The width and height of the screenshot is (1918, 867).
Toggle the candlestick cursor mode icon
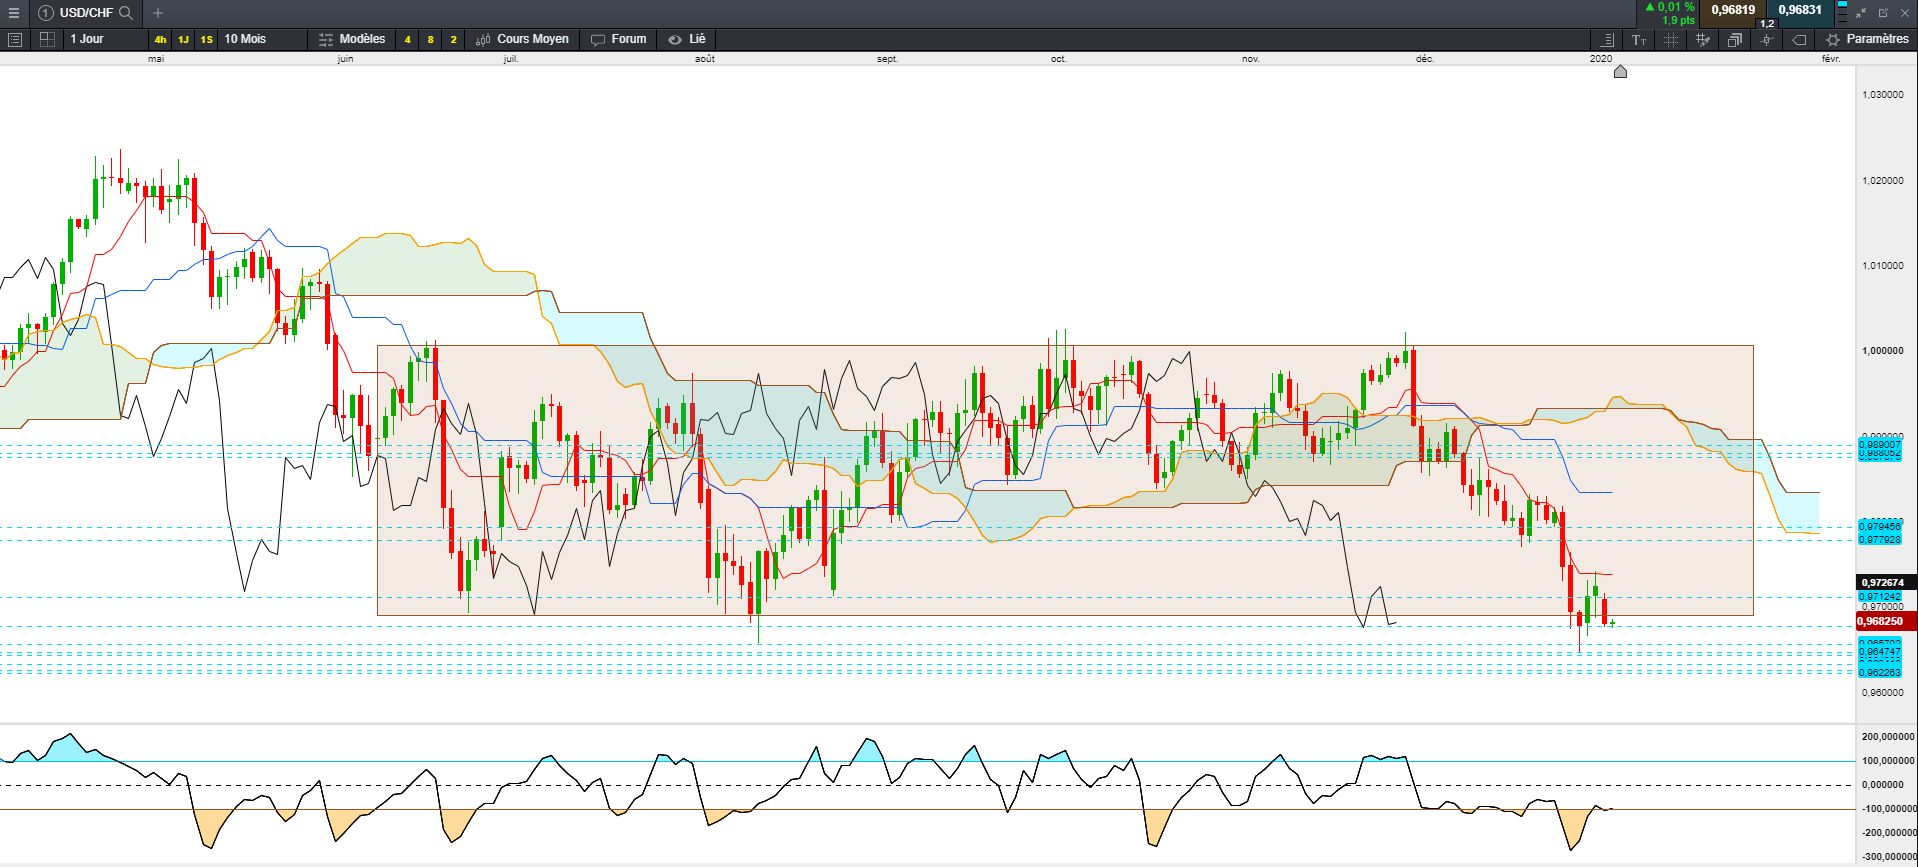pos(1767,40)
